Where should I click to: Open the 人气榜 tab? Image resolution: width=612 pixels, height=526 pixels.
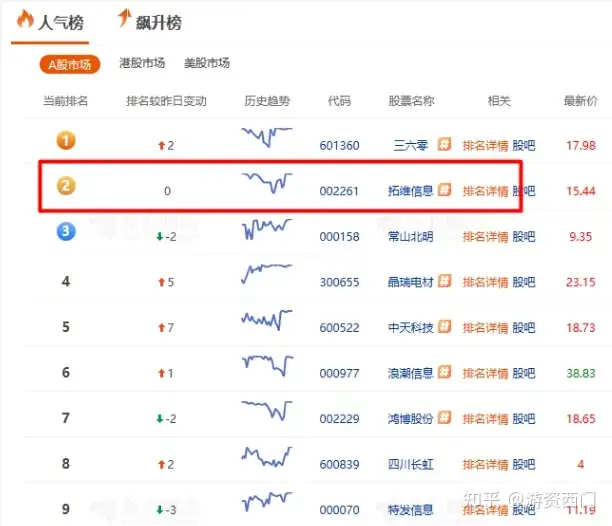(60, 23)
